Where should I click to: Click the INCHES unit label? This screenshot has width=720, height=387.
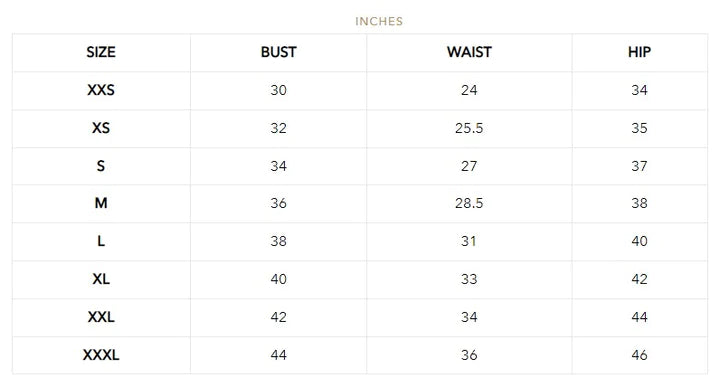click(x=379, y=21)
